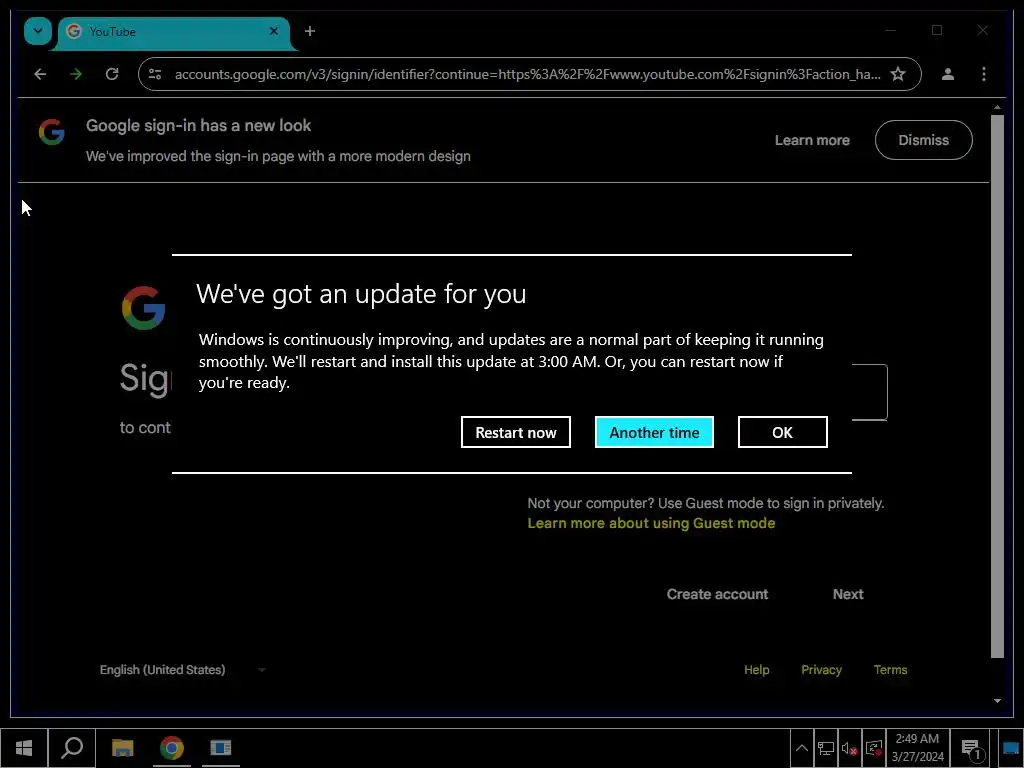
Task: Open Windows taskbar search
Action: 72,748
